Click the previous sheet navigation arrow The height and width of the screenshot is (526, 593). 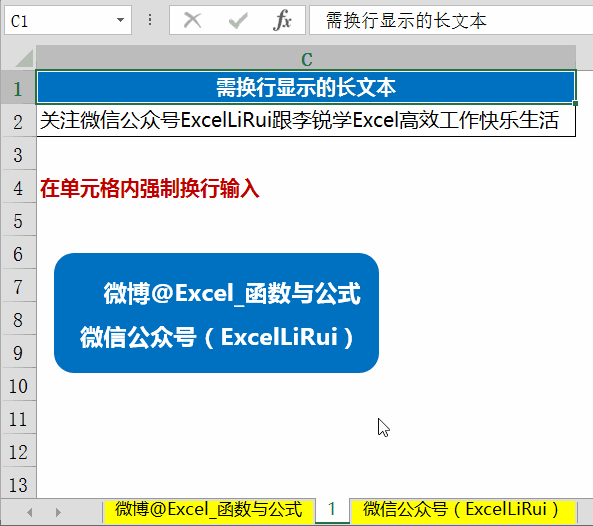[x=29, y=512]
